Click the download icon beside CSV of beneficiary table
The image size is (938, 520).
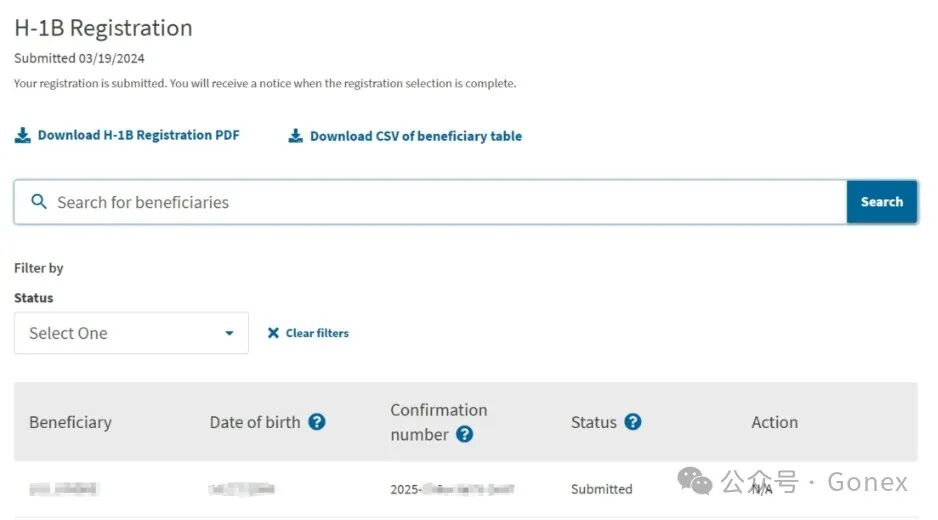(295, 136)
